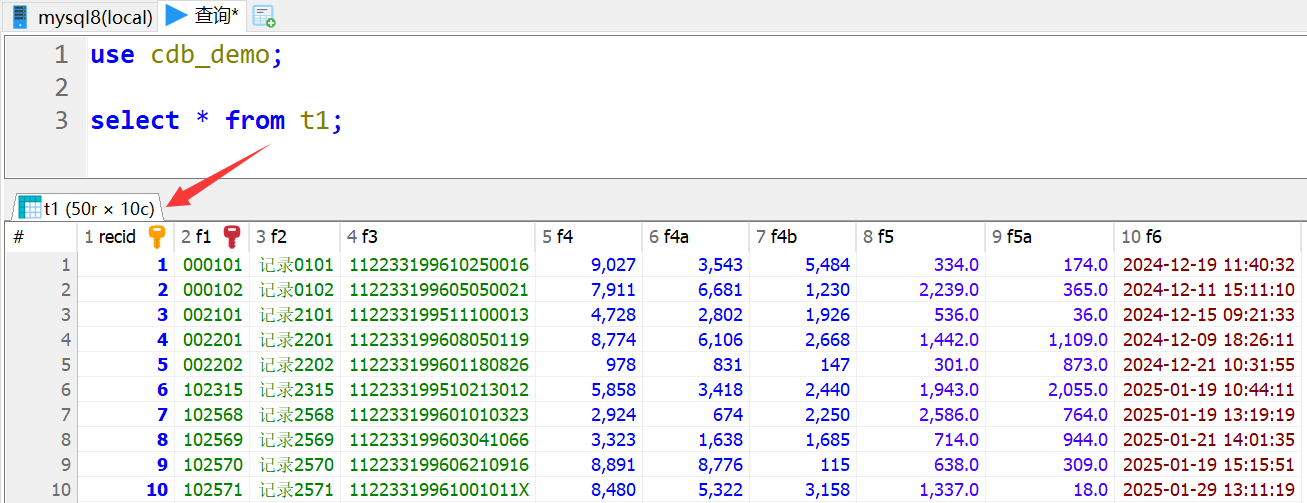This screenshot has height=503, width=1307.
Task: Switch to the 查询* query tab
Action: pyautogui.click(x=217, y=16)
